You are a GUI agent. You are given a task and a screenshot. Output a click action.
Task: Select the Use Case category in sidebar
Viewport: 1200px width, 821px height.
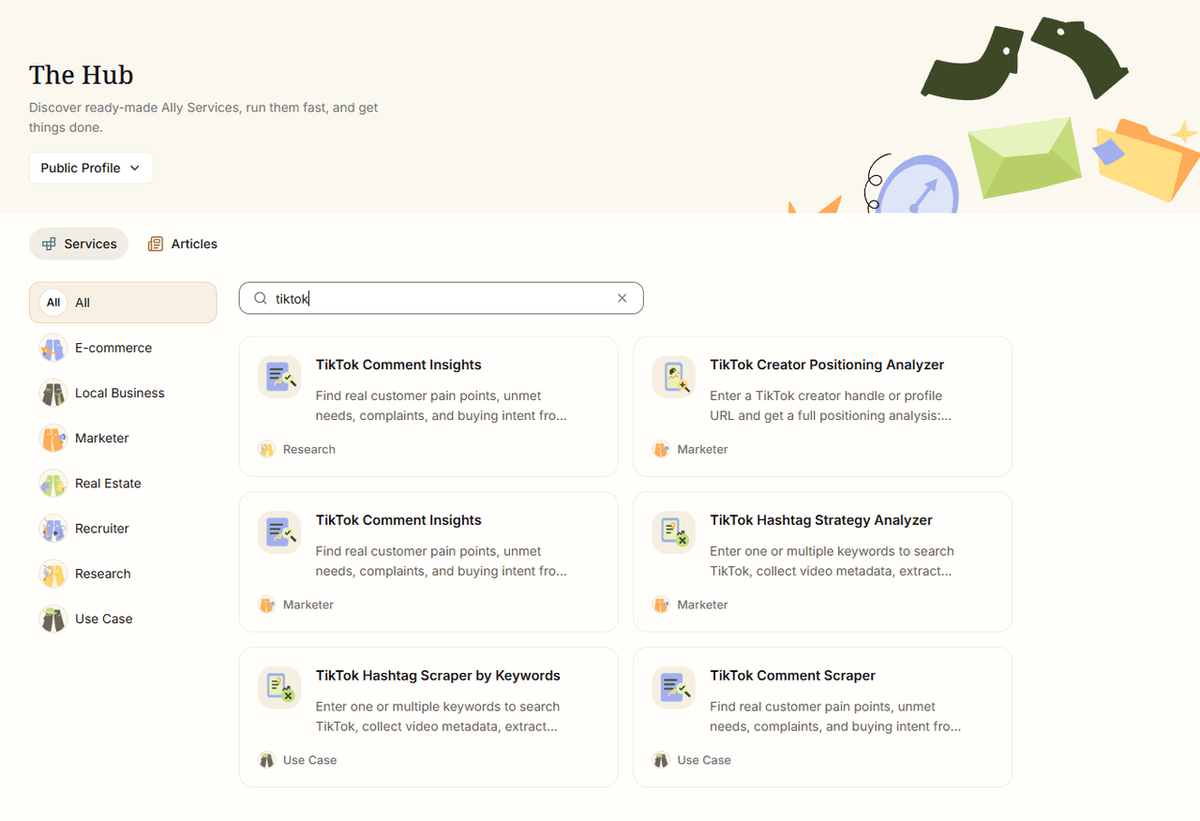coord(123,619)
